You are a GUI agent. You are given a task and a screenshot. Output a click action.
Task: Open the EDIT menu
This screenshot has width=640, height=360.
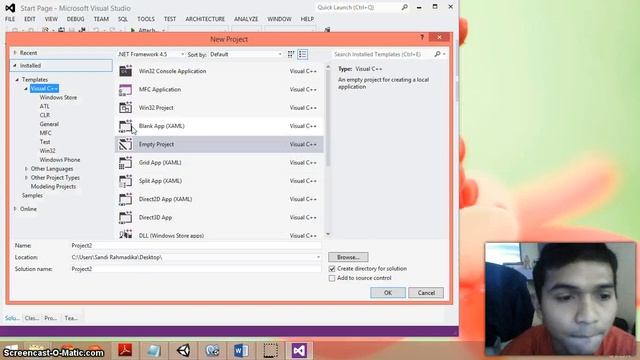pyautogui.click(x=30, y=19)
